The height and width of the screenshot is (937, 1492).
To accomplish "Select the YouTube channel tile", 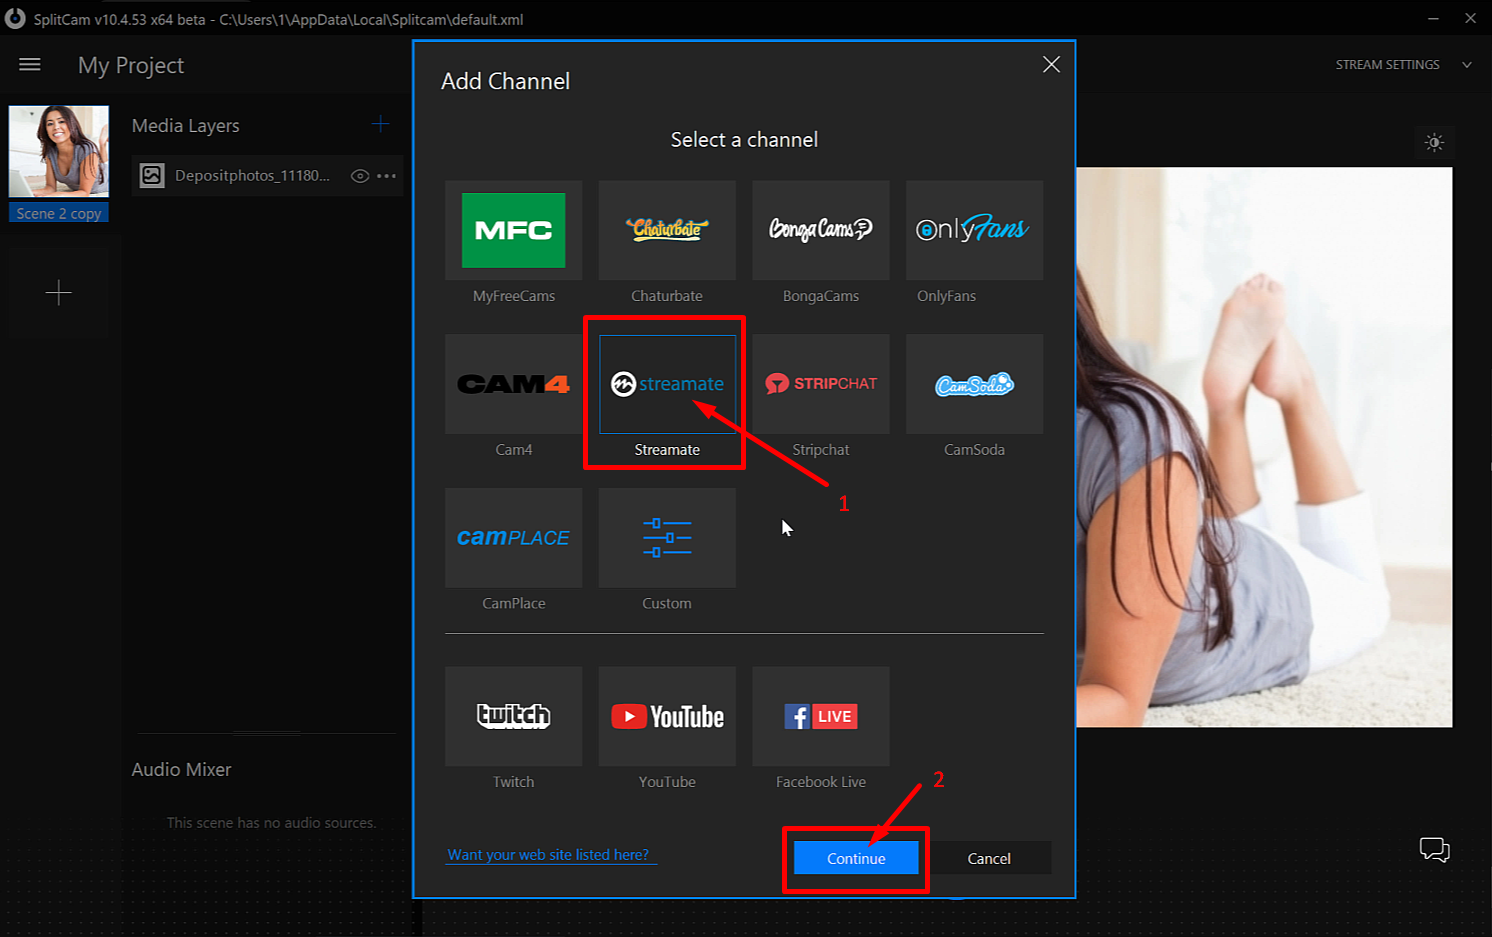I will 667,716.
